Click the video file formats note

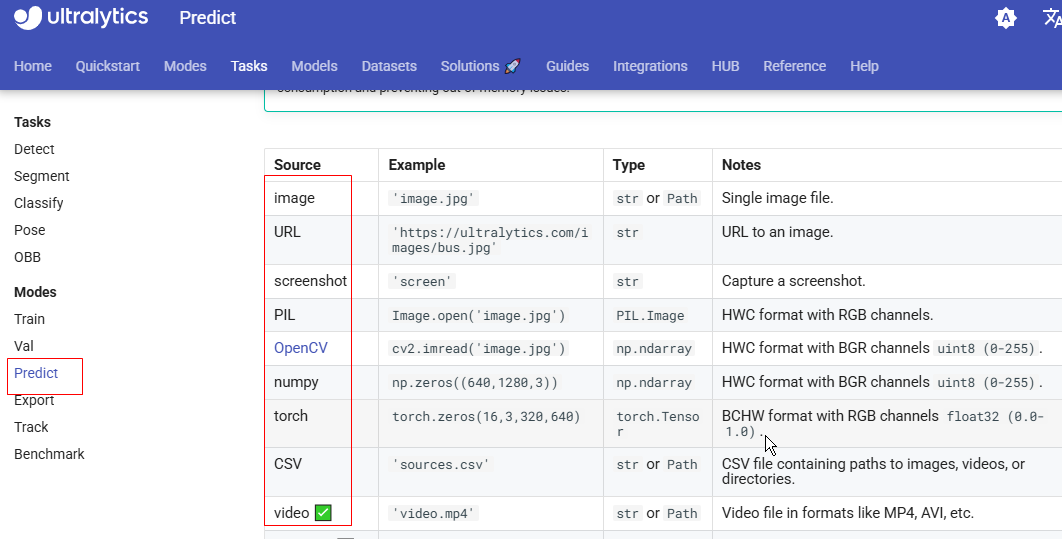click(x=847, y=513)
